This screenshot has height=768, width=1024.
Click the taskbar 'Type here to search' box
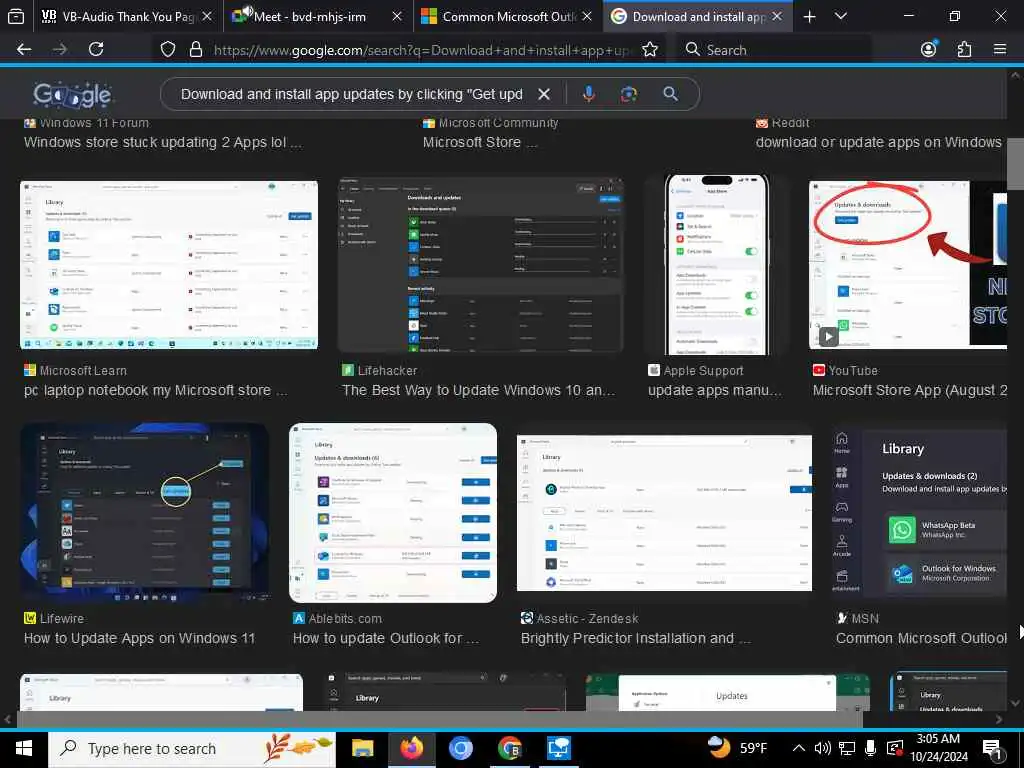tap(191, 748)
